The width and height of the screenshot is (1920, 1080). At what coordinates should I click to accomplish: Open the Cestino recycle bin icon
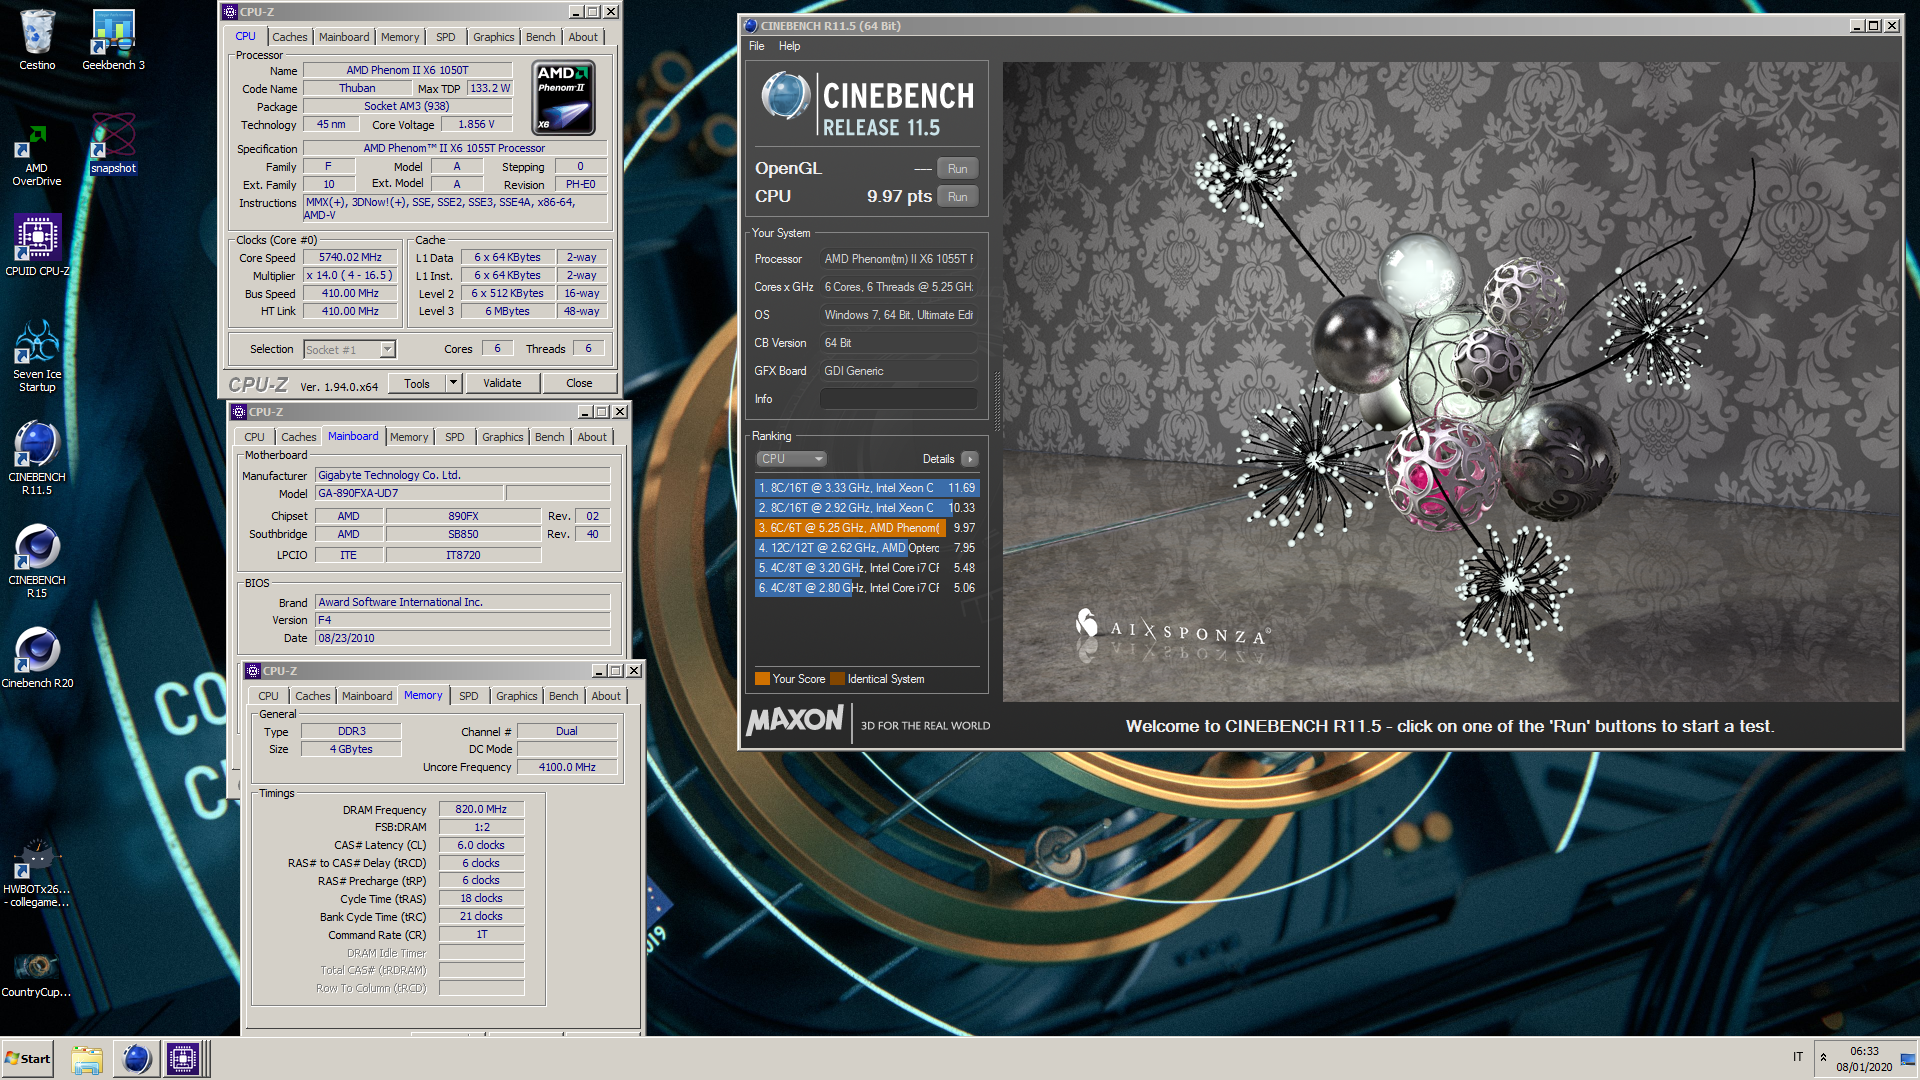point(37,40)
